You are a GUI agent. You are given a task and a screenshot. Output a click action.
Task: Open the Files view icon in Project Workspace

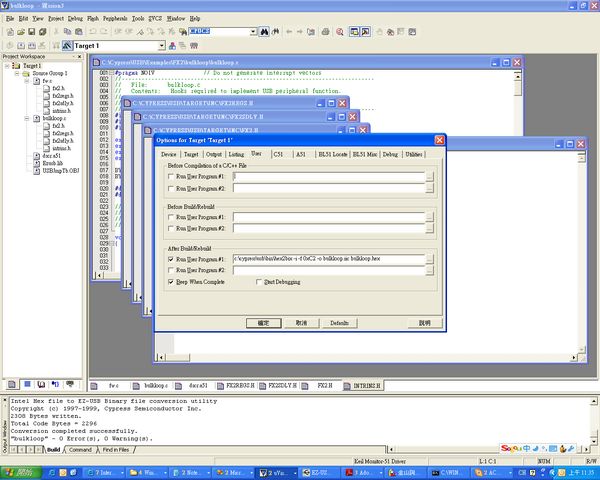tap(13, 384)
